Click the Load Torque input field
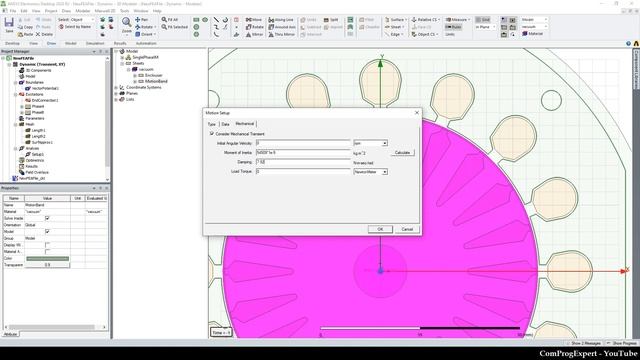The width and height of the screenshot is (640, 360). (x=303, y=172)
